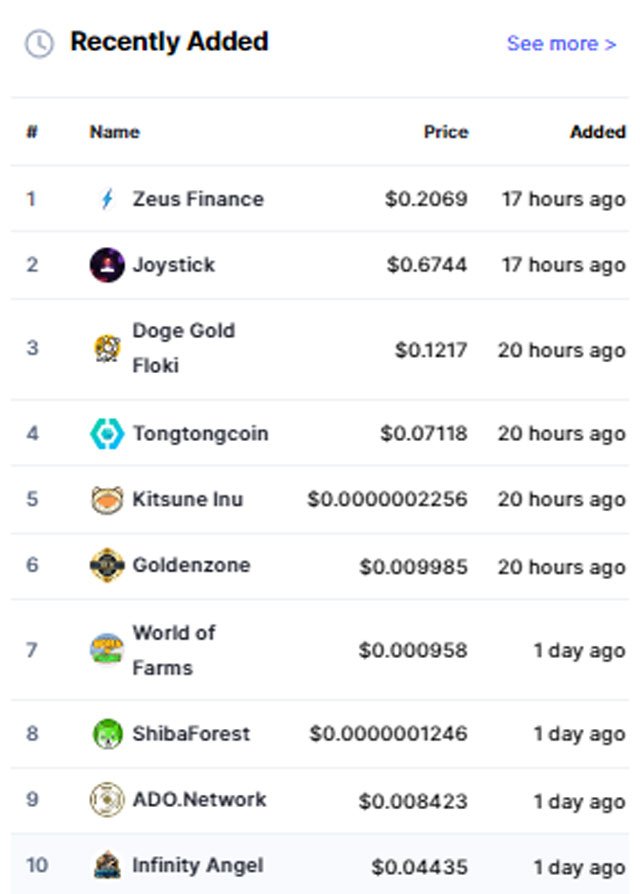Select the Infinity Angel row name
This screenshot has width=640, height=894.
point(198,865)
